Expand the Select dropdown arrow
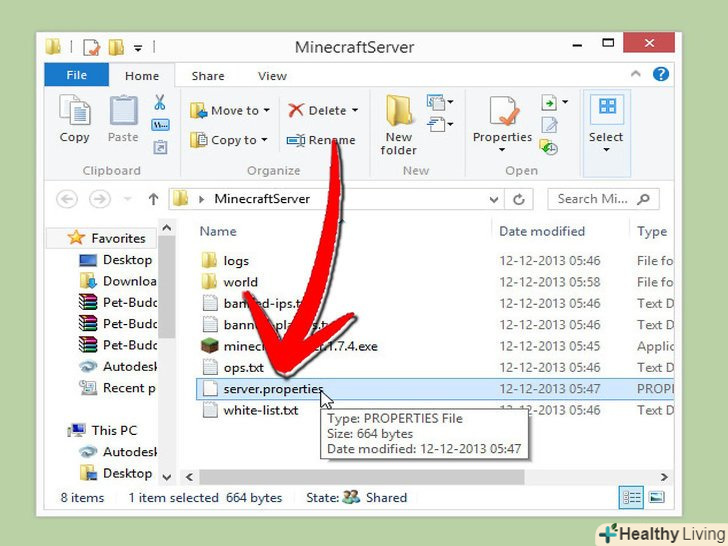Screen dimensions: 728x546 point(606,150)
